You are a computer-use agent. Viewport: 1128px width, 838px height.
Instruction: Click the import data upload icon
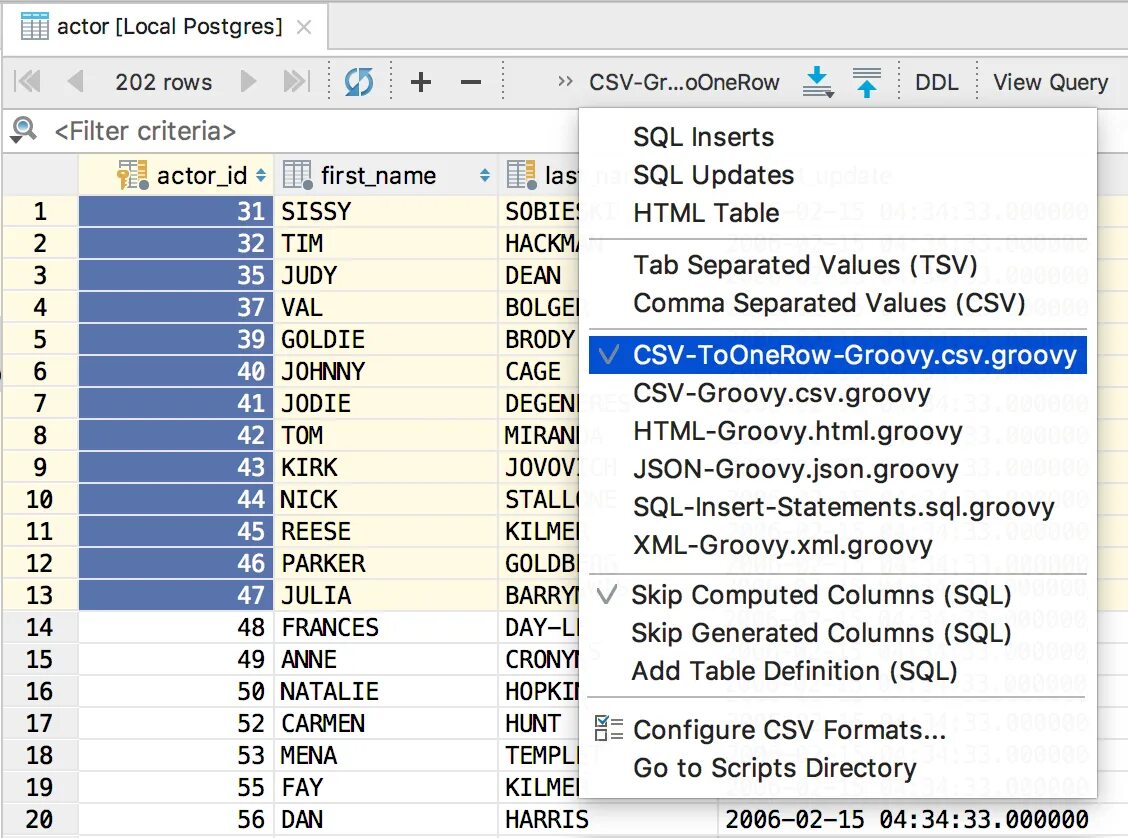867,82
